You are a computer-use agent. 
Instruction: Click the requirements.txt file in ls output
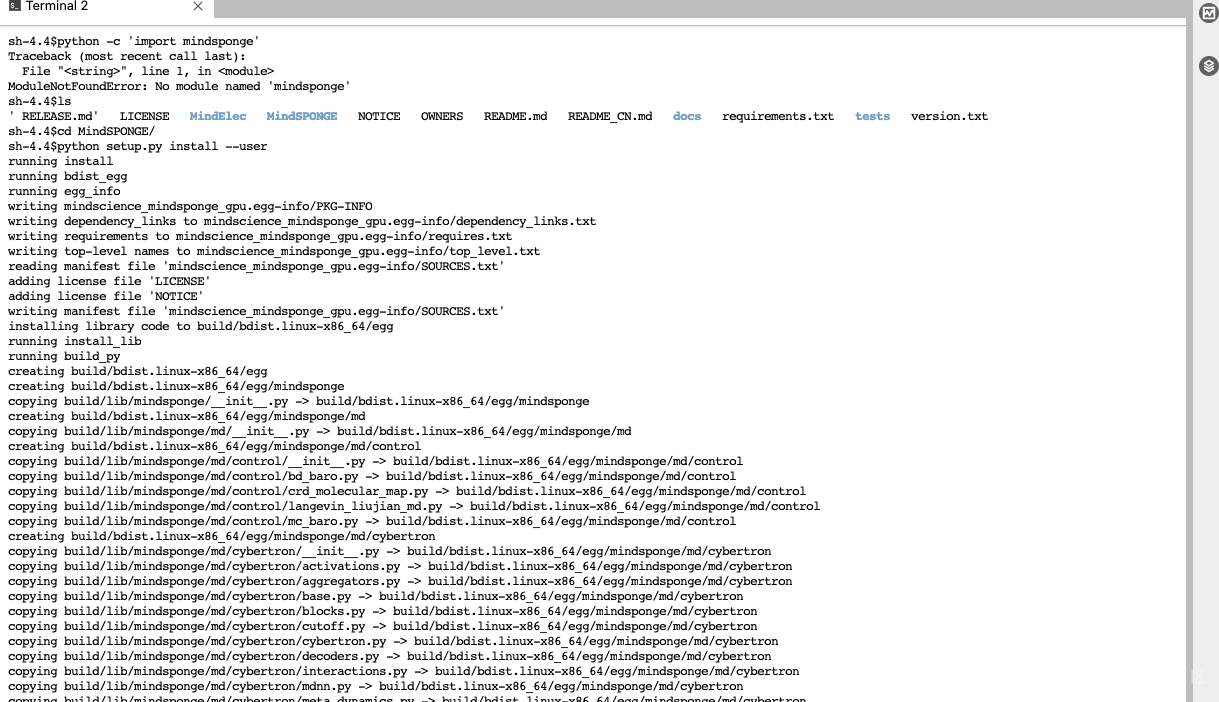click(x=778, y=116)
